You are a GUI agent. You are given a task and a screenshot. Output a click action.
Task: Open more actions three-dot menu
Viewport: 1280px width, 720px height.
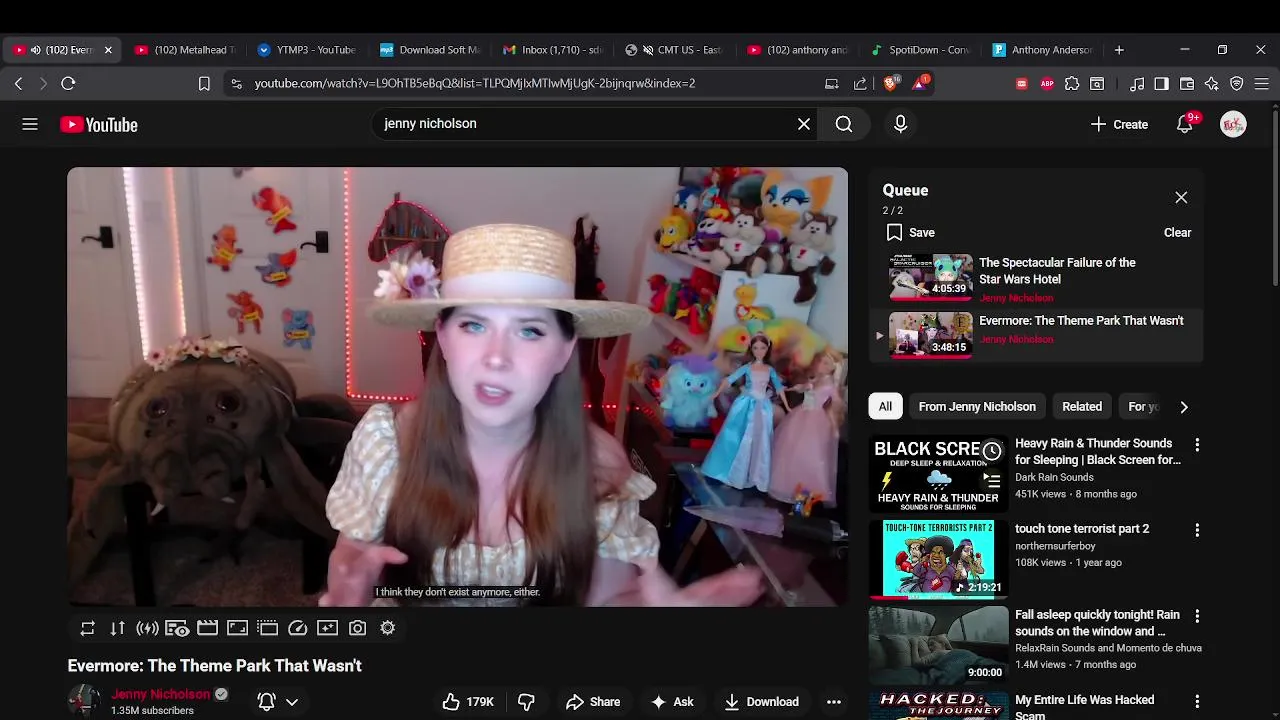click(x=834, y=702)
